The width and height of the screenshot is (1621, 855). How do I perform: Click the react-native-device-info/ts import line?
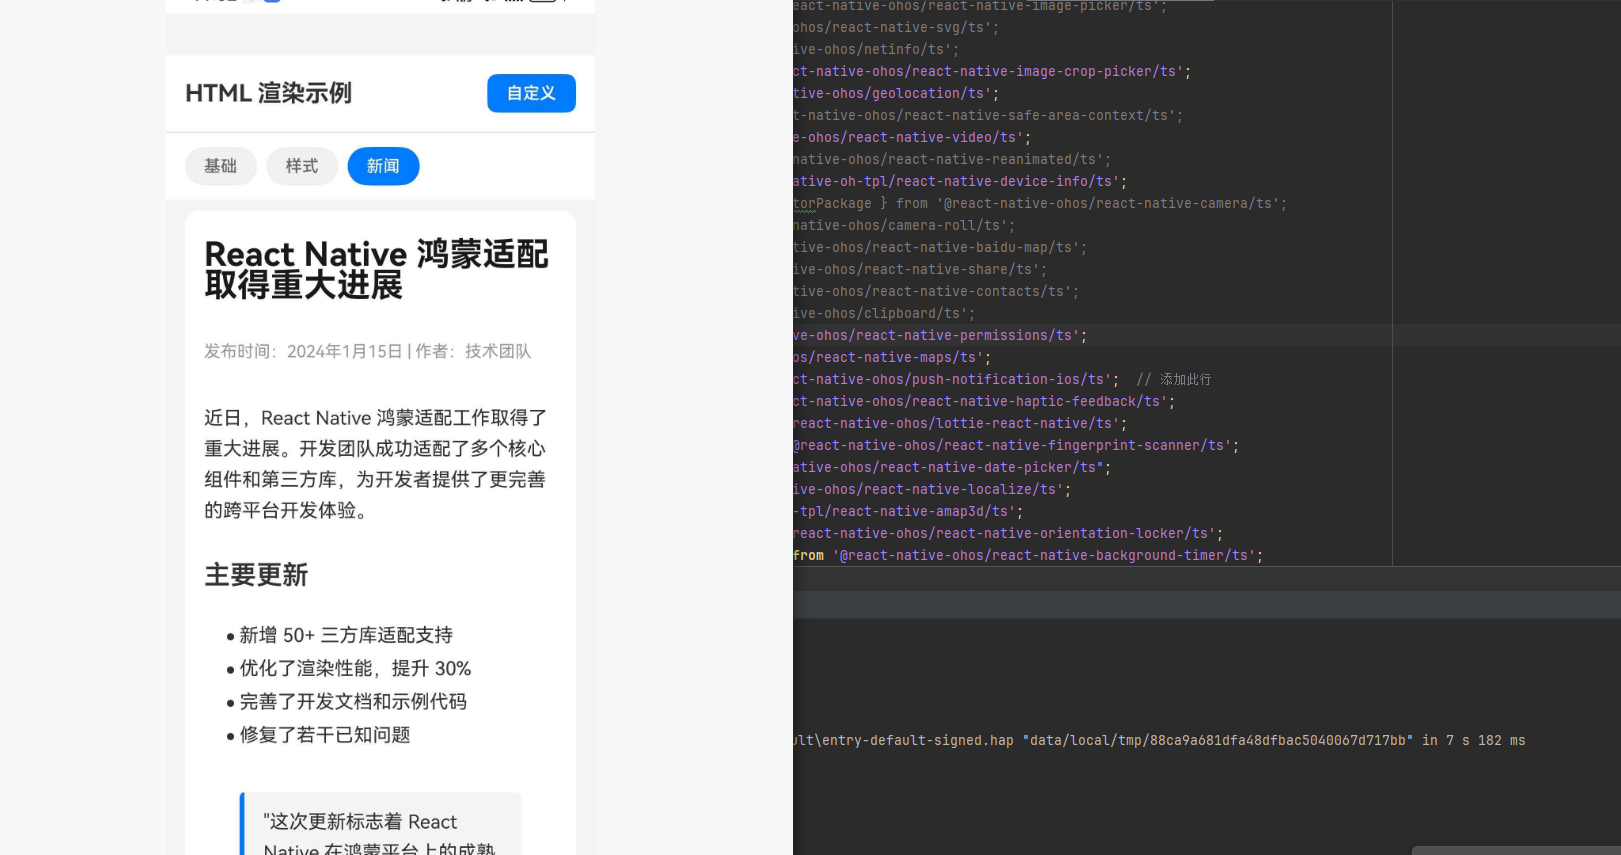(959, 181)
